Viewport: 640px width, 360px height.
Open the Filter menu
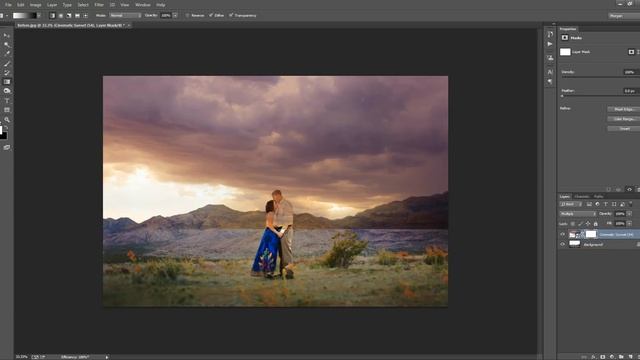point(99,5)
